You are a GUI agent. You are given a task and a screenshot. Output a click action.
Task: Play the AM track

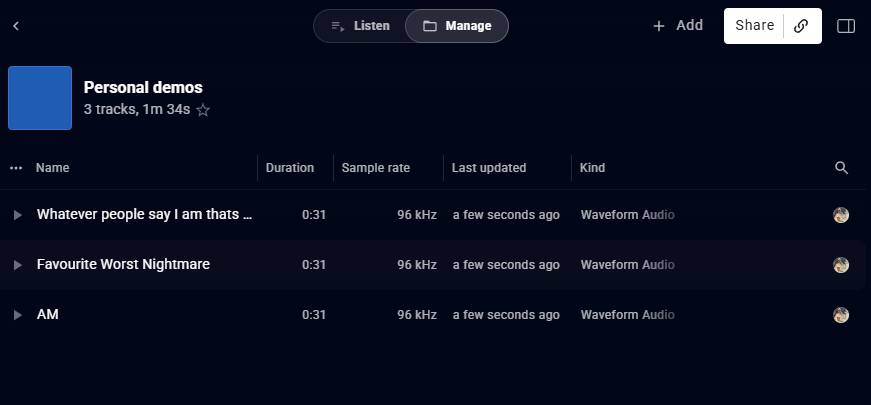(x=18, y=315)
